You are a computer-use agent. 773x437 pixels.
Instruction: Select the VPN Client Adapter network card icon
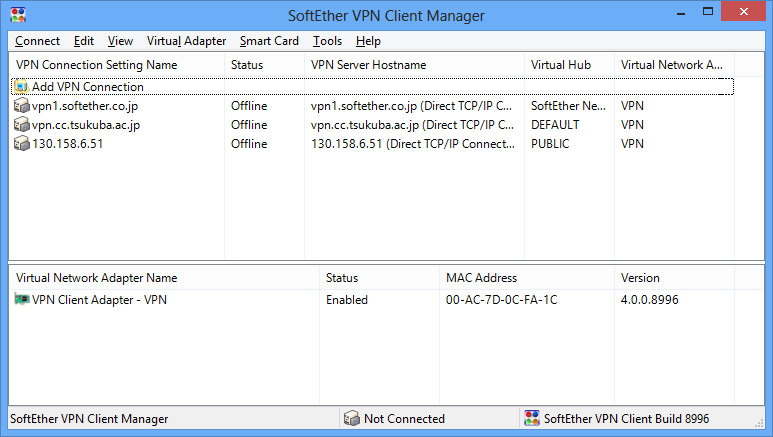click(x=22, y=300)
